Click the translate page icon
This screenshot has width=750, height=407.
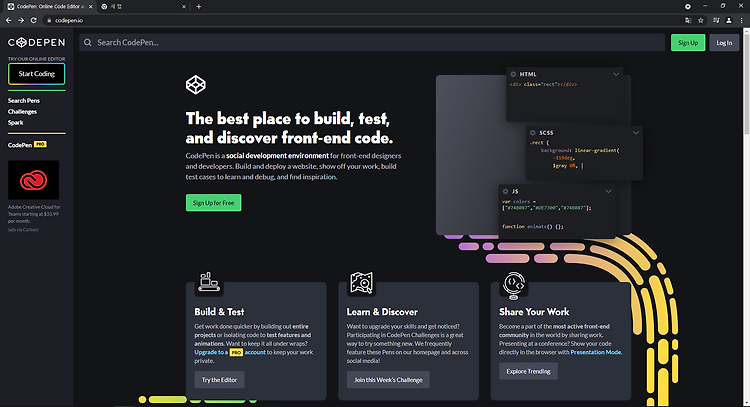click(688, 20)
